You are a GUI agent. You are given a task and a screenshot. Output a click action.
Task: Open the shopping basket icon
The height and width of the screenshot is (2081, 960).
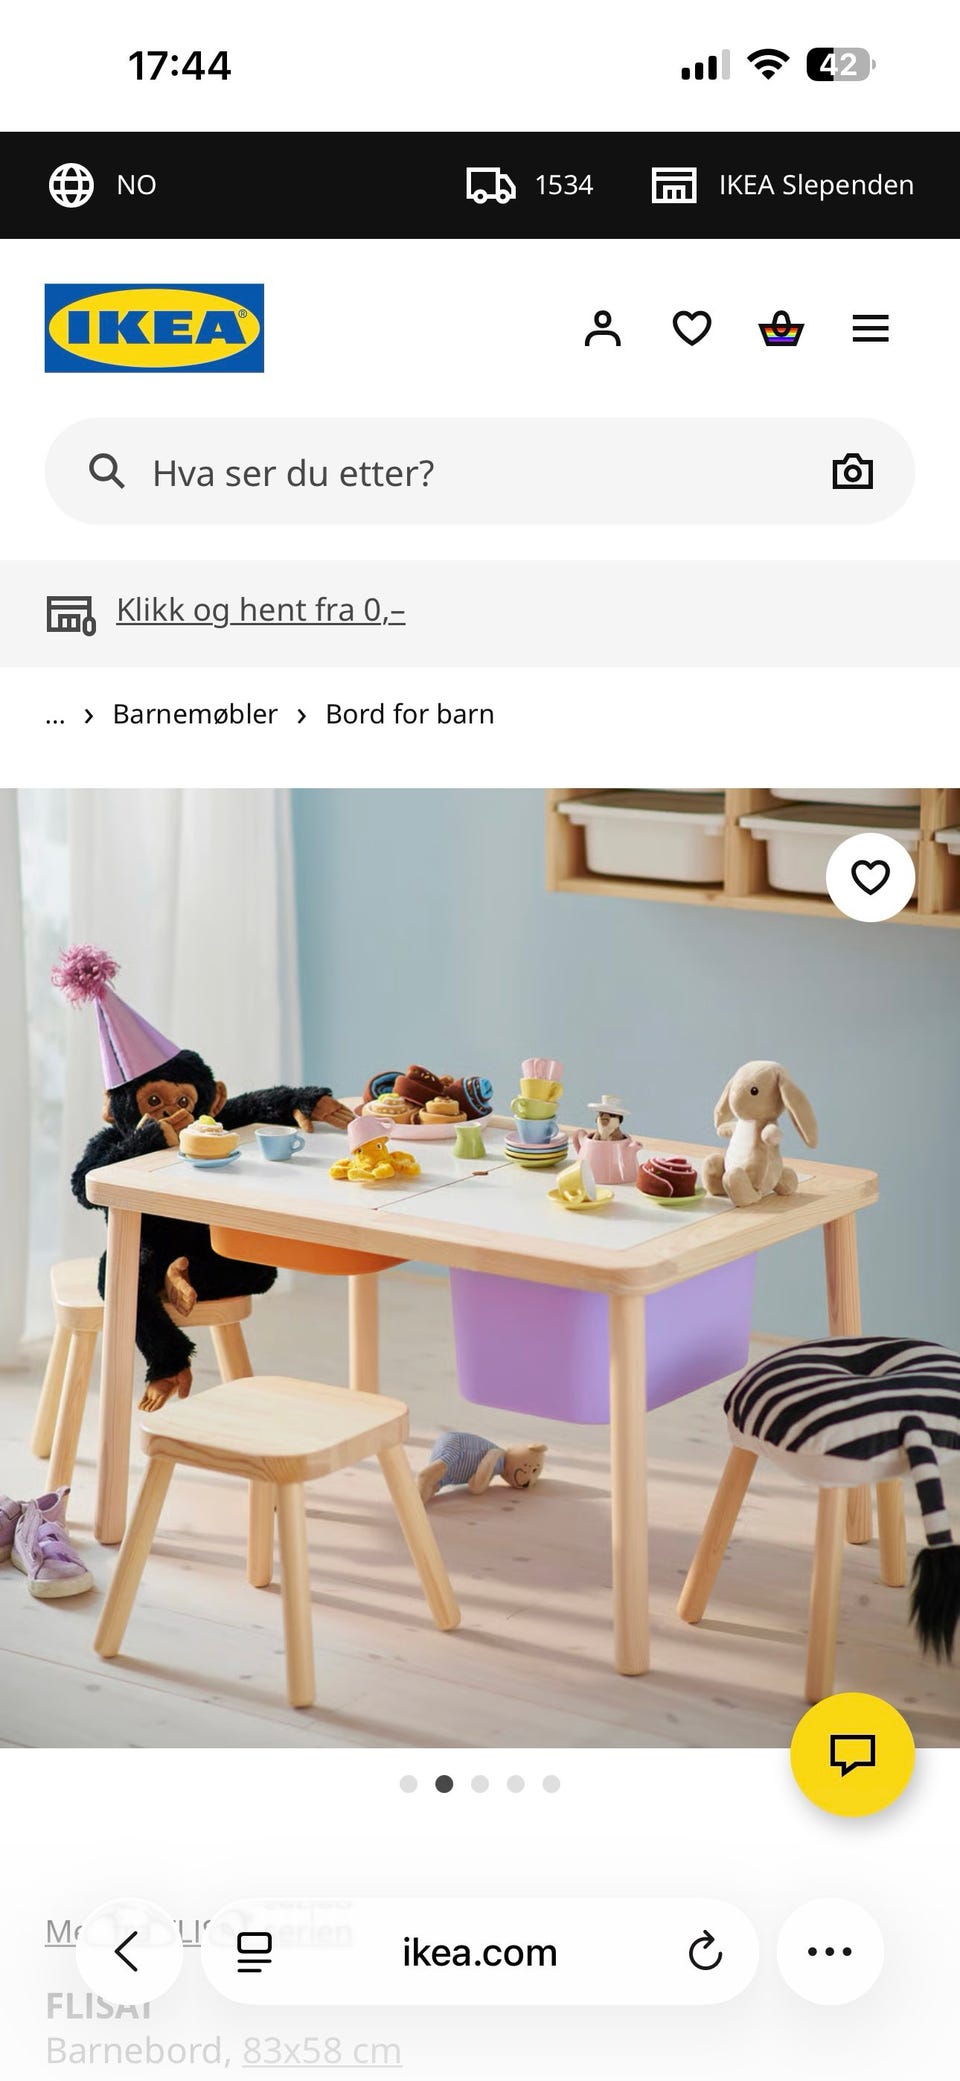pyautogui.click(x=781, y=328)
